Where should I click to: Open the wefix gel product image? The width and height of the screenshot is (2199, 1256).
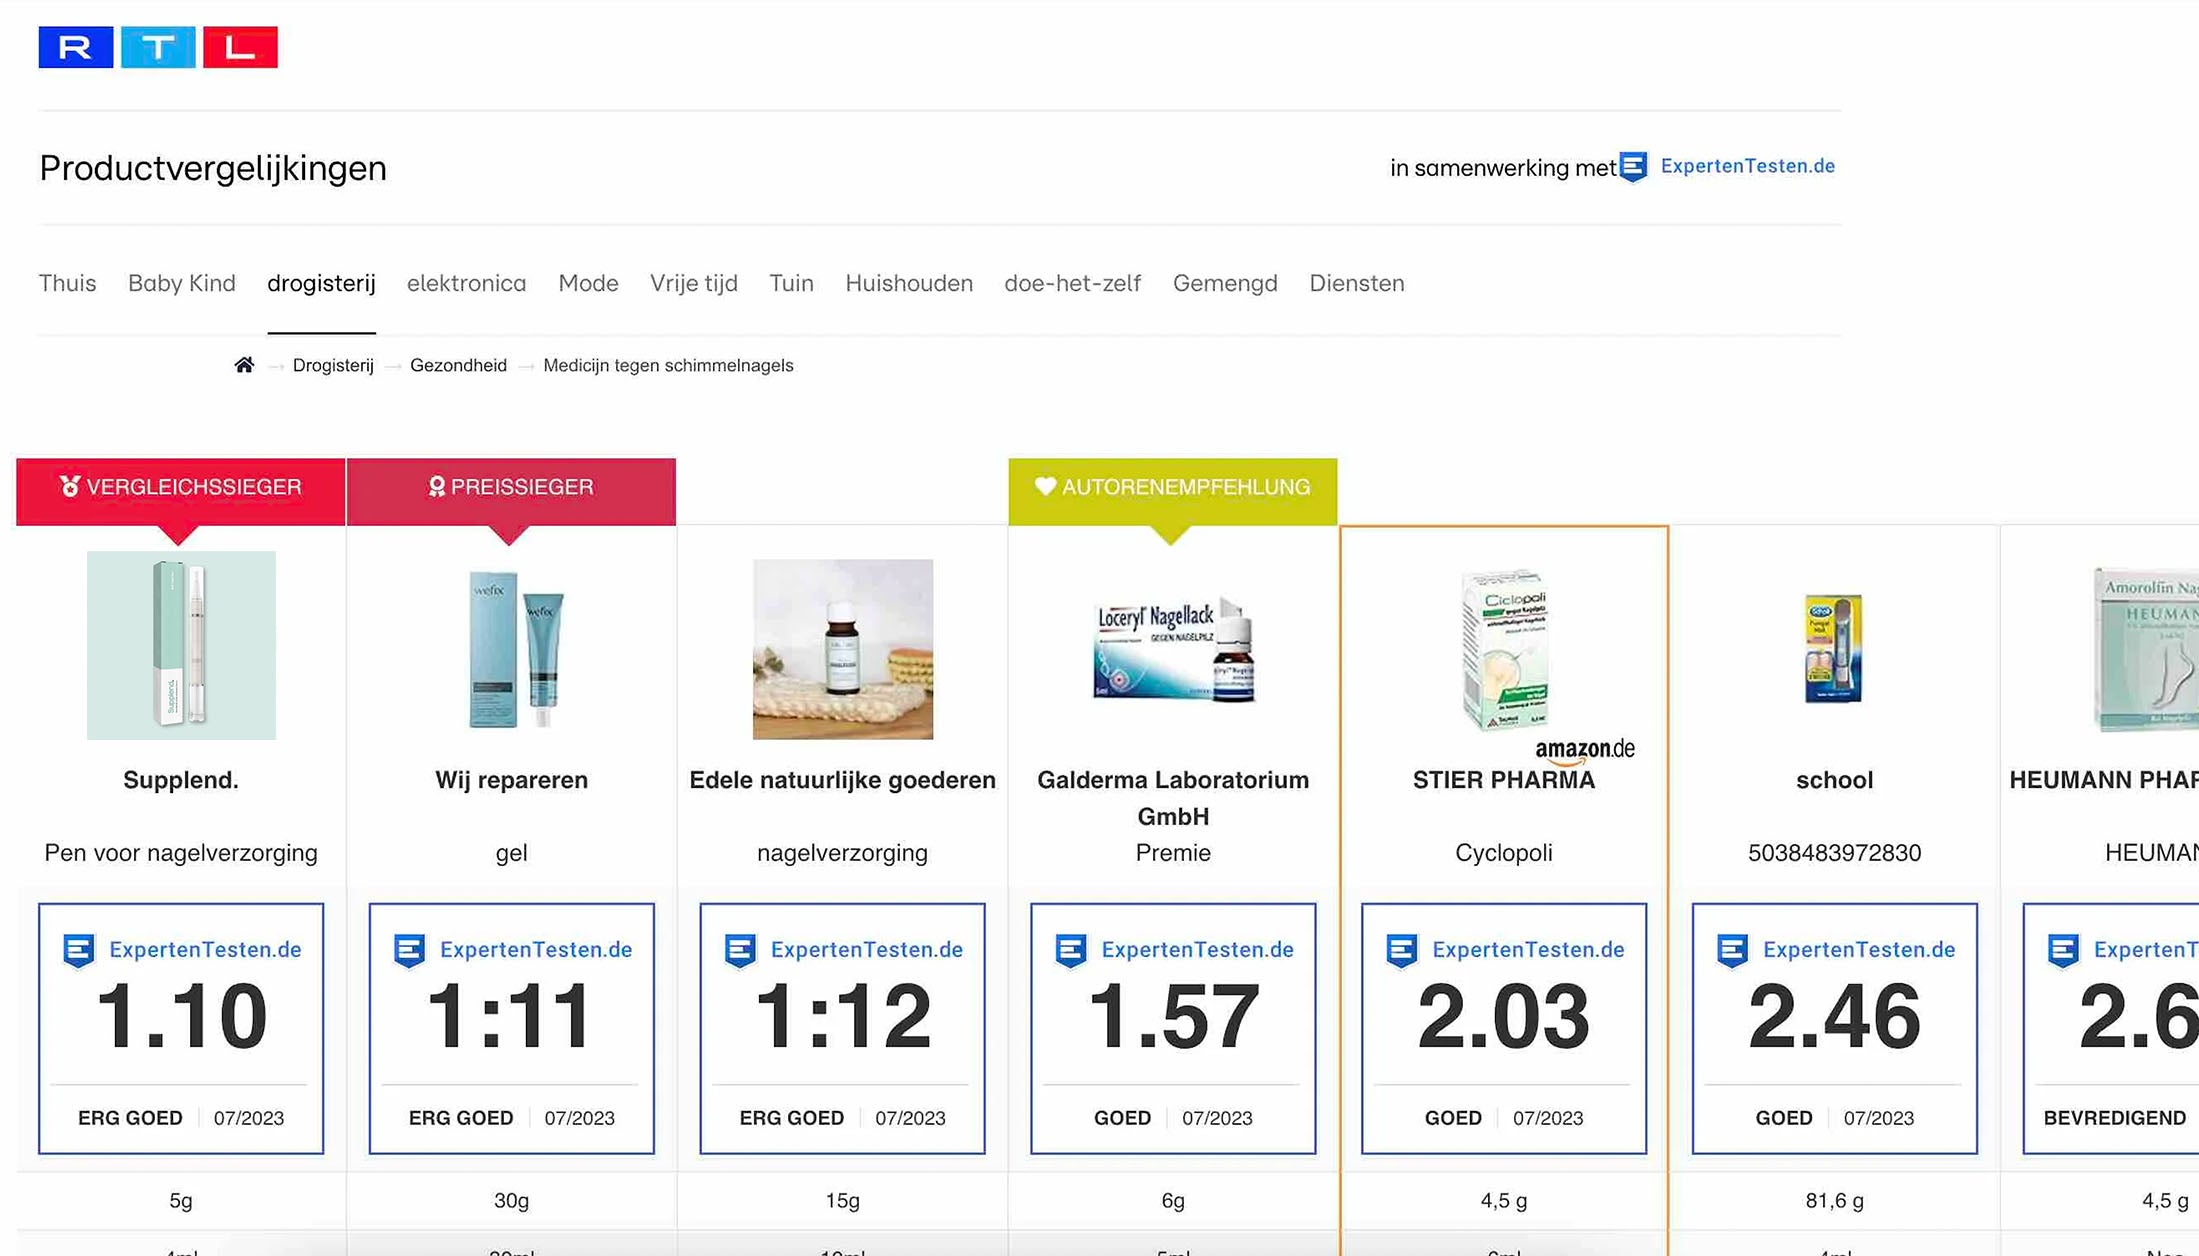click(x=515, y=648)
